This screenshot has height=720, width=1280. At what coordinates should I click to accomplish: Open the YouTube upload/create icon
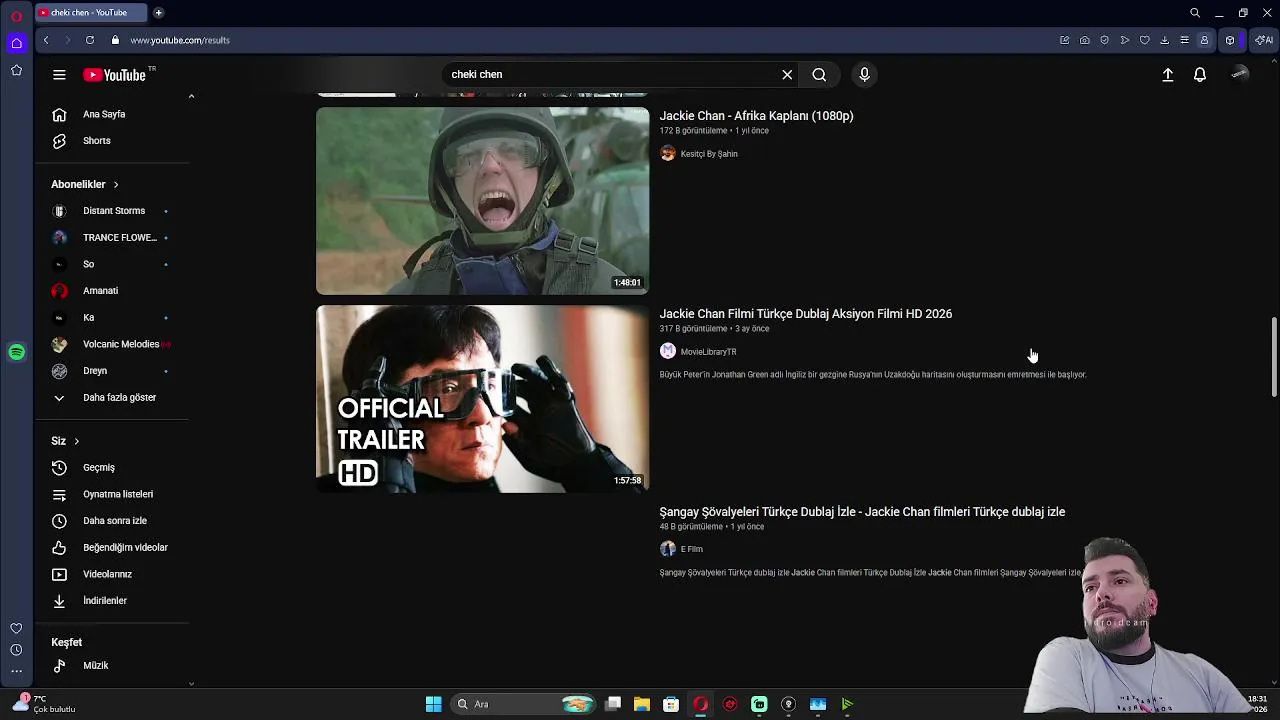tap(1167, 75)
